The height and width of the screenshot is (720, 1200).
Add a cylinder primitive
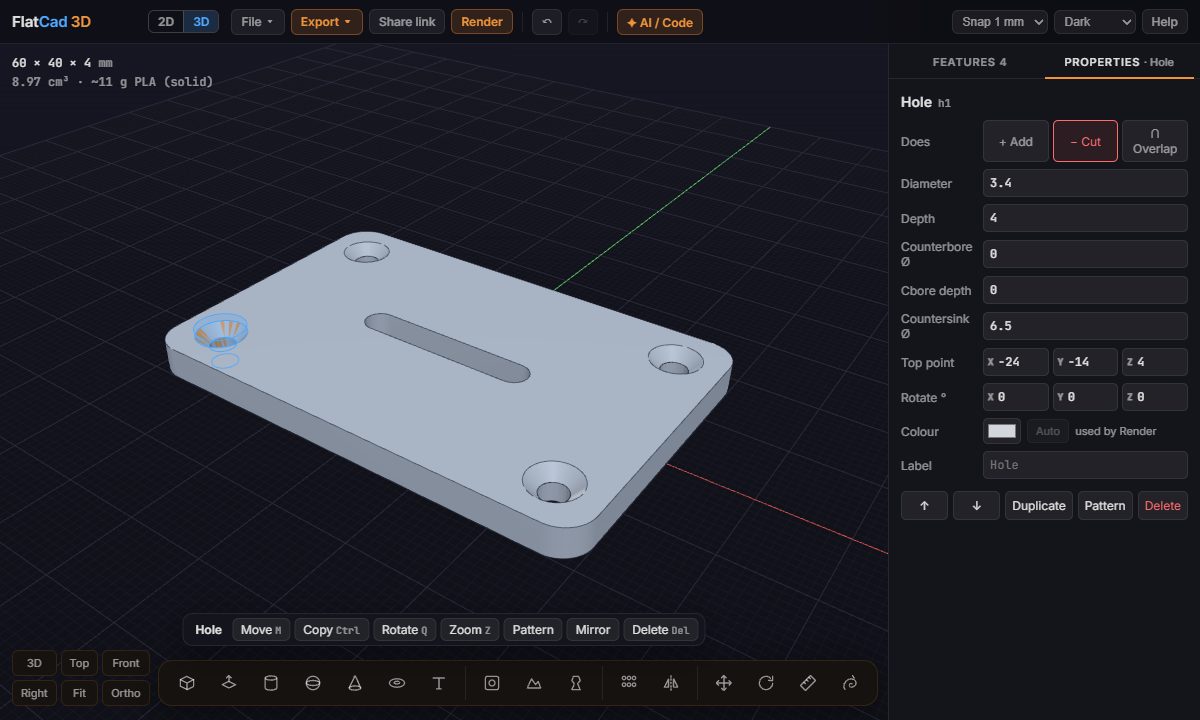click(x=270, y=683)
